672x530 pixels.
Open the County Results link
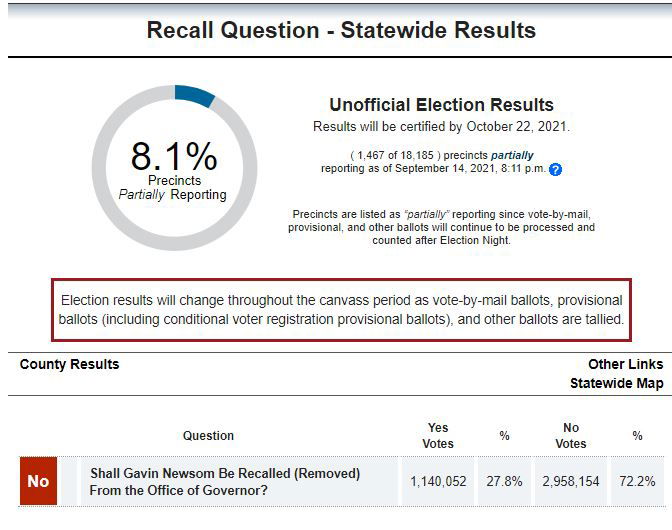point(69,364)
